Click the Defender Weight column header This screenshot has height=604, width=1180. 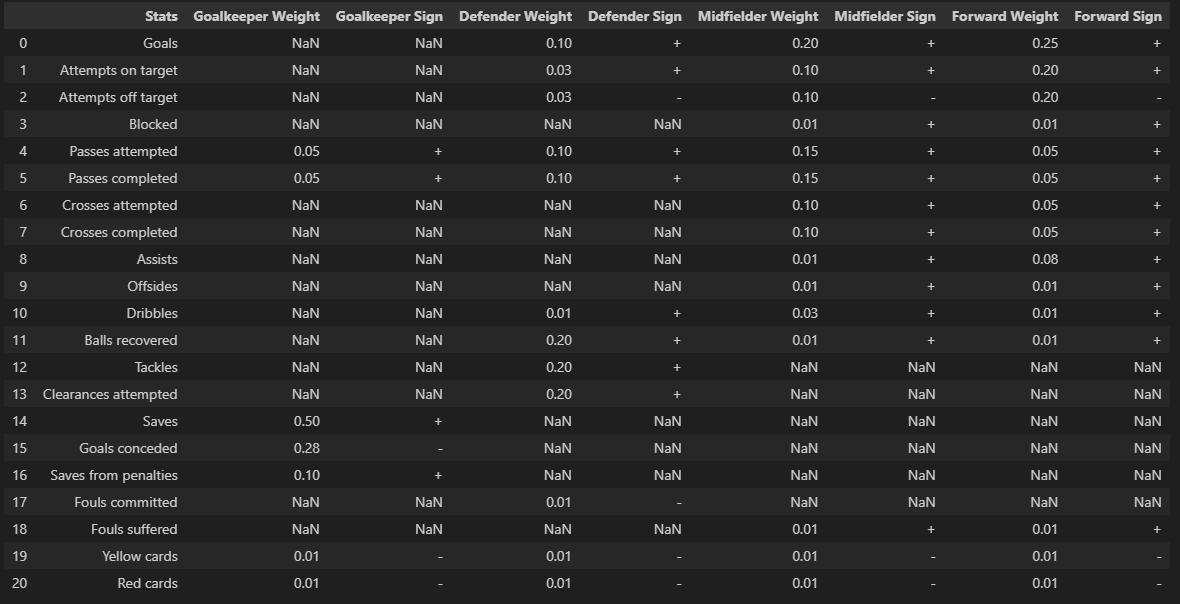pyautogui.click(x=515, y=16)
